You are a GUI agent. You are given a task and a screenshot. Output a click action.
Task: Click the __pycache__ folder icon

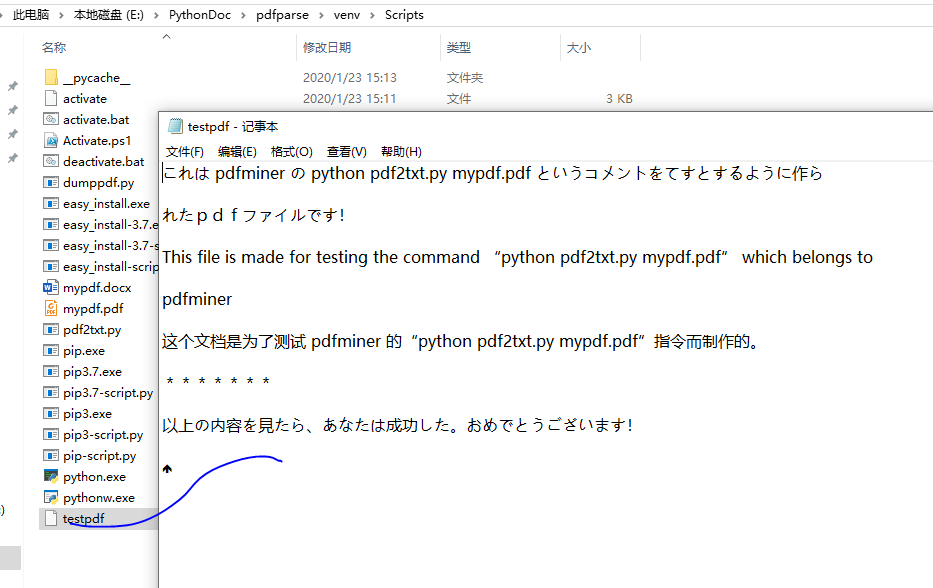point(51,77)
